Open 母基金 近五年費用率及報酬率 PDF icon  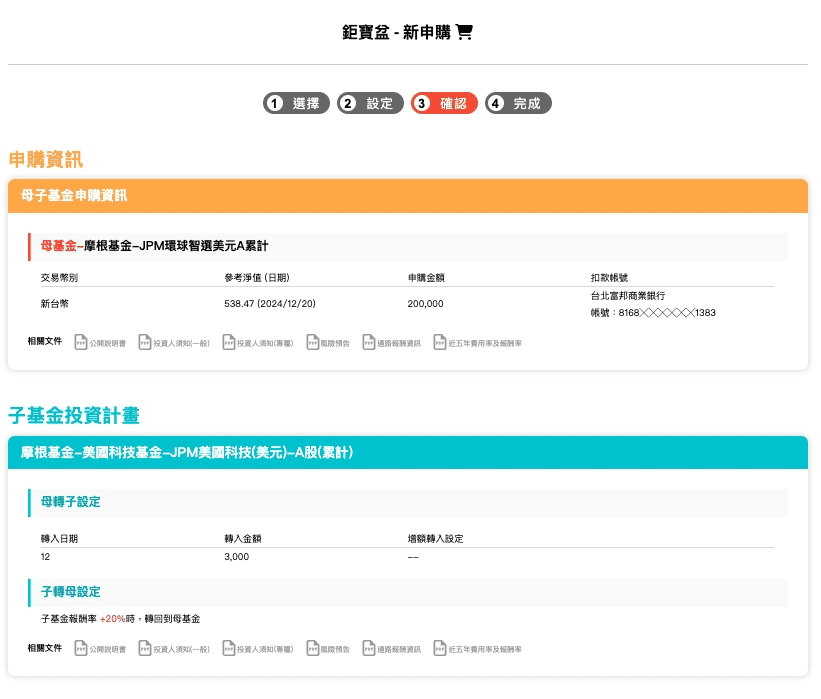(x=440, y=342)
